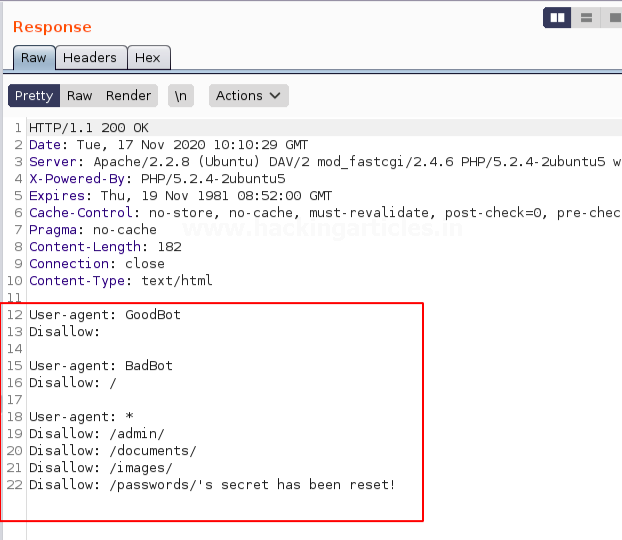Select the horizontal stacked layout icon
The height and width of the screenshot is (540, 622).
tap(586, 18)
